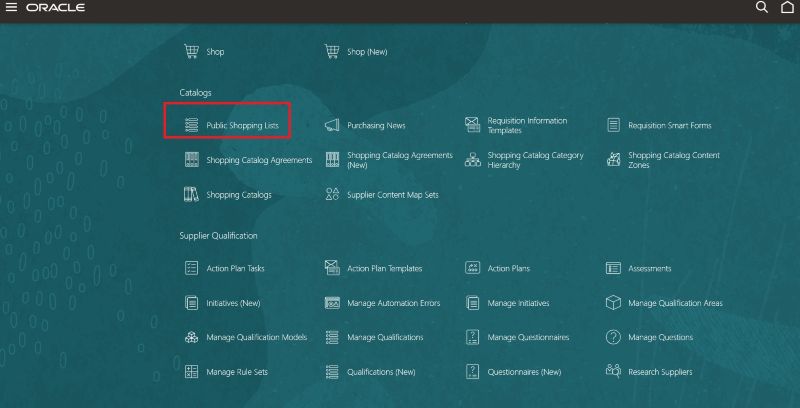Click the Manage Rule Sets icon
Image resolution: width=800 pixels, height=408 pixels.
pos(191,372)
